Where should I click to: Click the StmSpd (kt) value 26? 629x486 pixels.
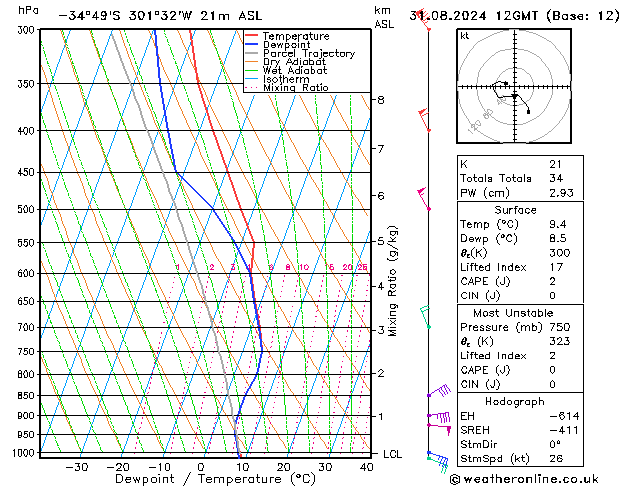coord(556,458)
